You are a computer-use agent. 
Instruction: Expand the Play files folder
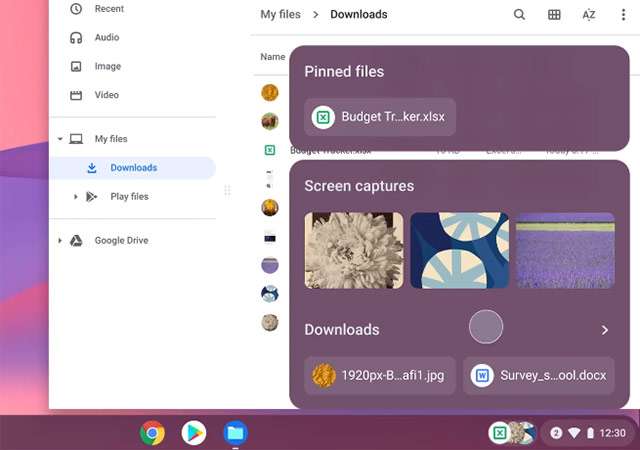point(76,197)
